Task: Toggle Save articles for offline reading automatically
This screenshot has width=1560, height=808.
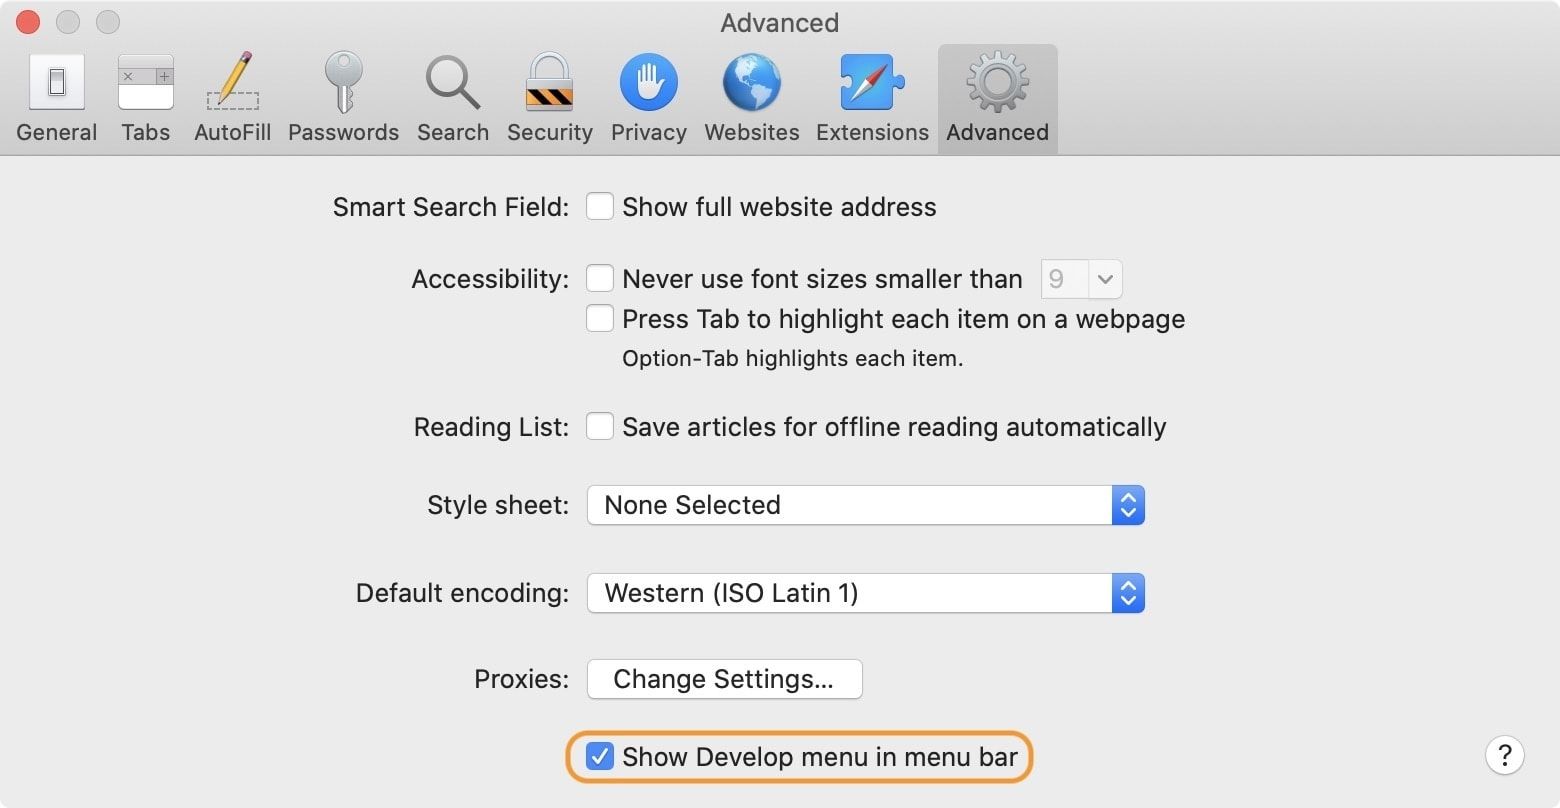Action: coord(600,427)
